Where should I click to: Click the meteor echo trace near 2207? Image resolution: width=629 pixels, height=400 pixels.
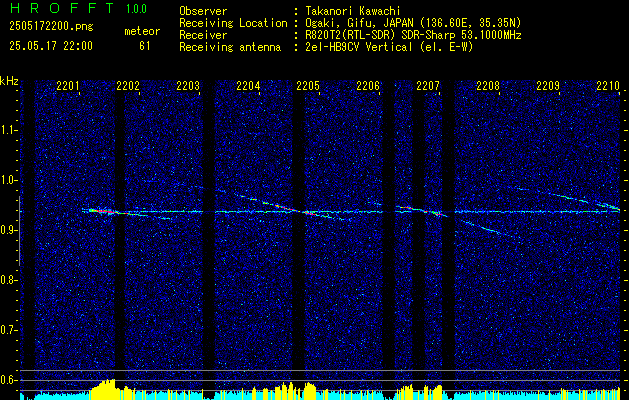pos(421,211)
